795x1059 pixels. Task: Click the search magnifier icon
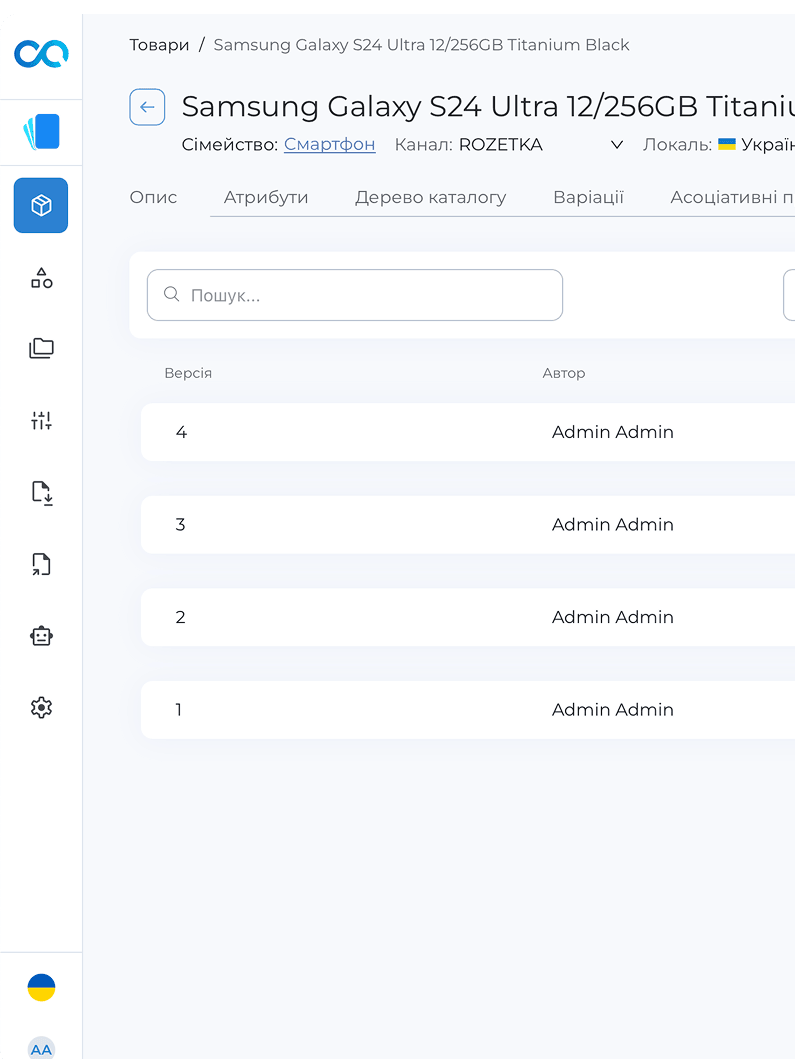[x=172, y=294]
